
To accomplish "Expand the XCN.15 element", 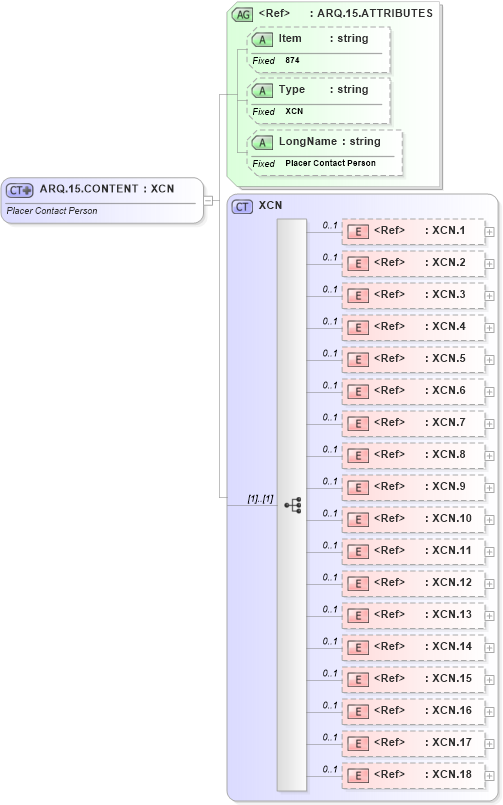I will click(489, 680).
